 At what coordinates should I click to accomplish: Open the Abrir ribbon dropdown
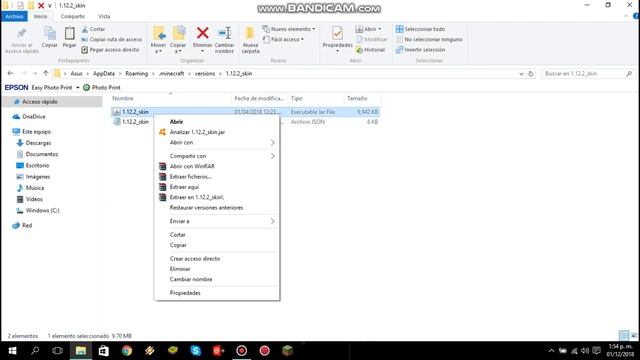click(x=368, y=29)
